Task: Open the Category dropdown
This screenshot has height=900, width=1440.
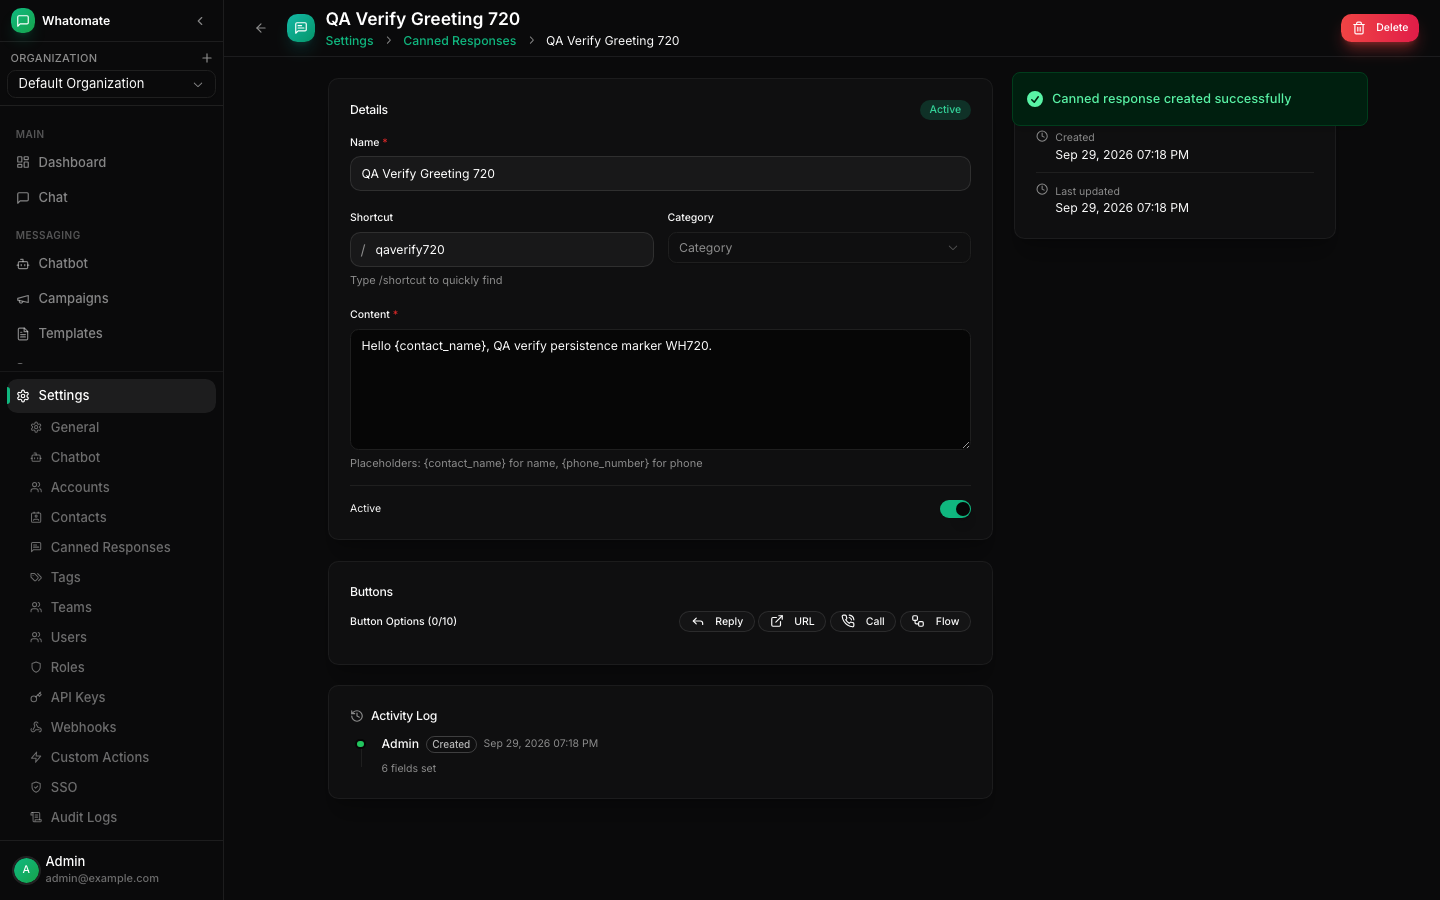Action: click(x=819, y=248)
